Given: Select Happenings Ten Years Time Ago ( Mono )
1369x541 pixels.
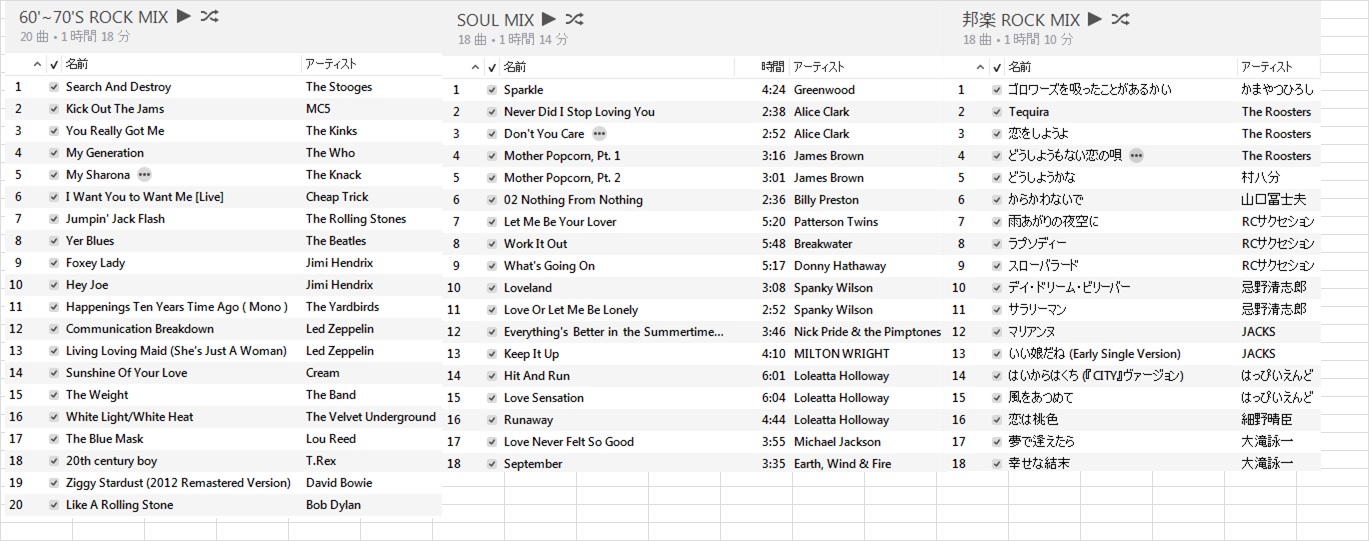Looking at the screenshot, I should click(177, 307).
